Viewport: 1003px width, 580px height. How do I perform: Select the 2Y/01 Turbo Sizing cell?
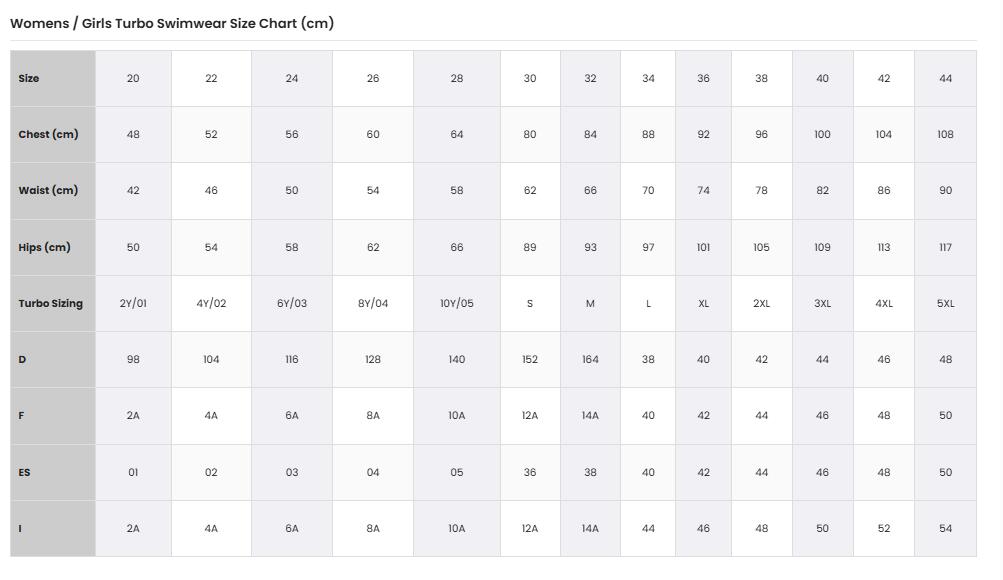(x=133, y=304)
